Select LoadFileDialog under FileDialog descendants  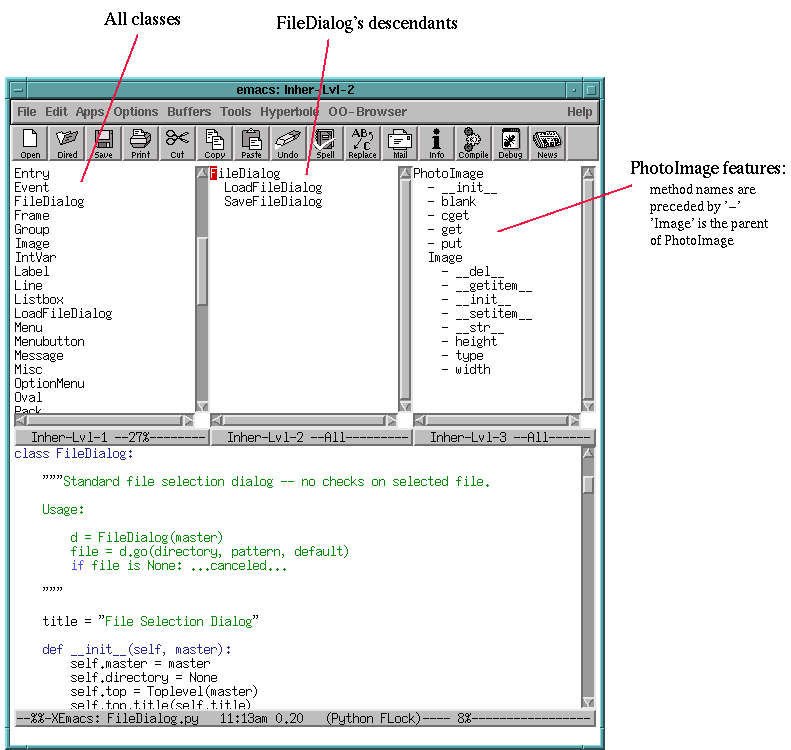[272, 187]
